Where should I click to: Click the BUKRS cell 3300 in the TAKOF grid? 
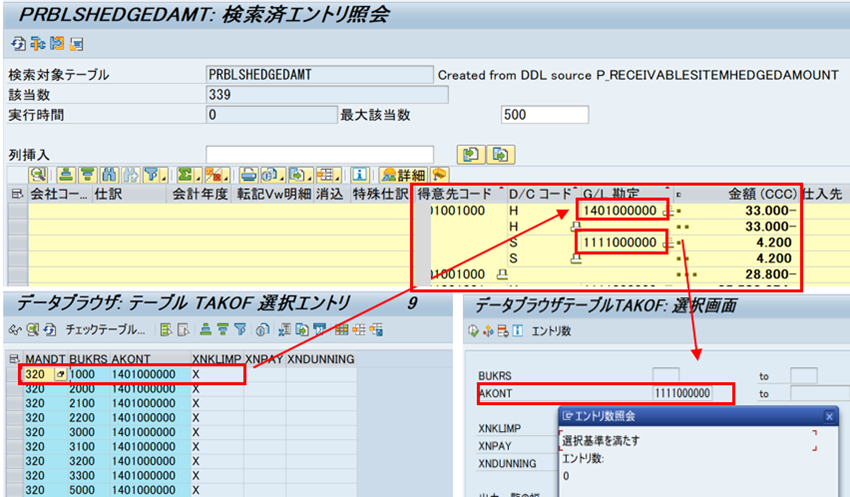(x=89, y=475)
